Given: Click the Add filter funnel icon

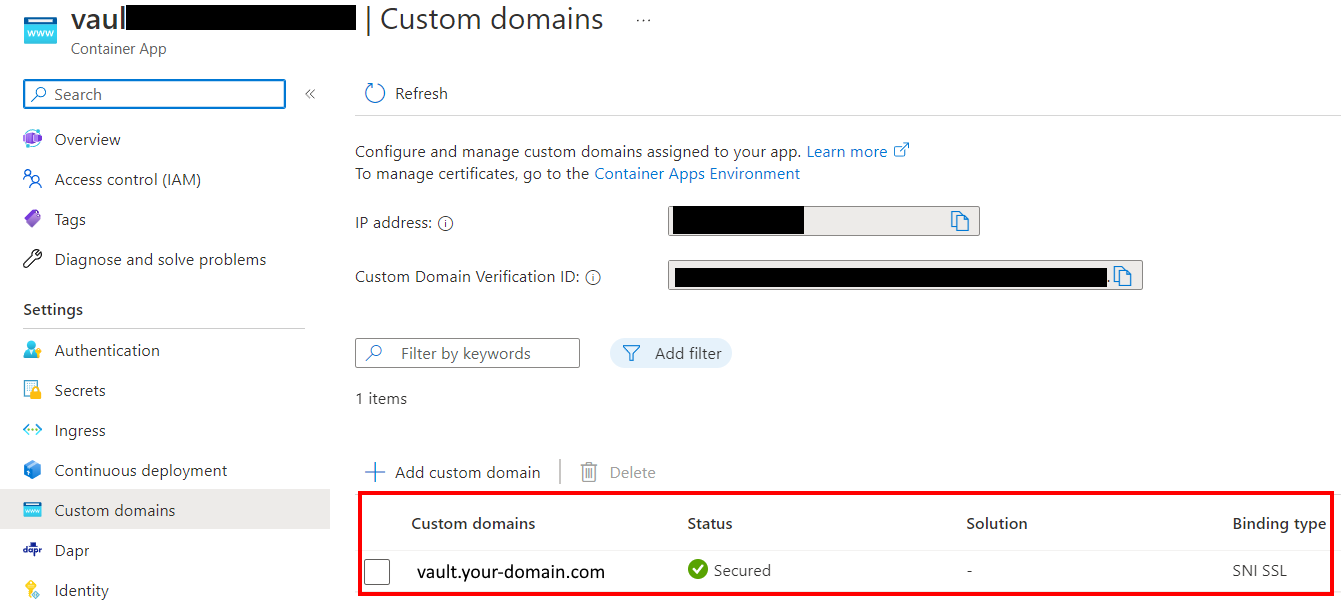Looking at the screenshot, I should coord(631,353).
